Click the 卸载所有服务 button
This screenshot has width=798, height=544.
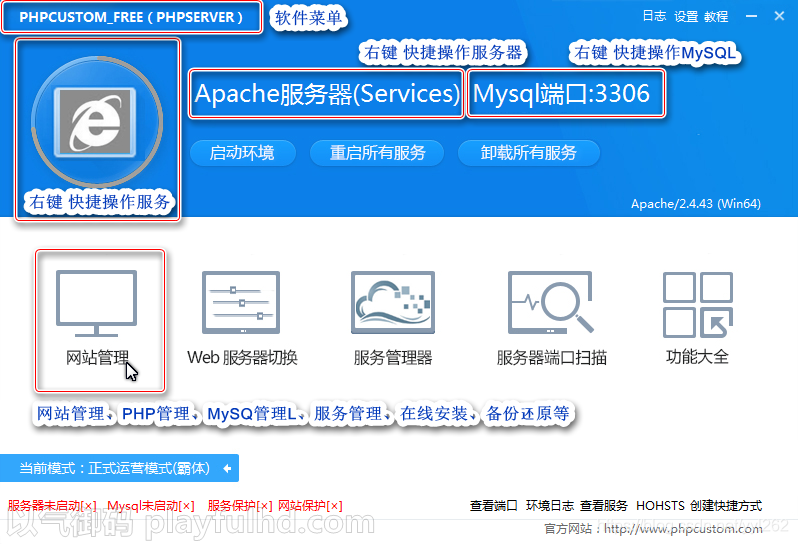pos(529,153)
